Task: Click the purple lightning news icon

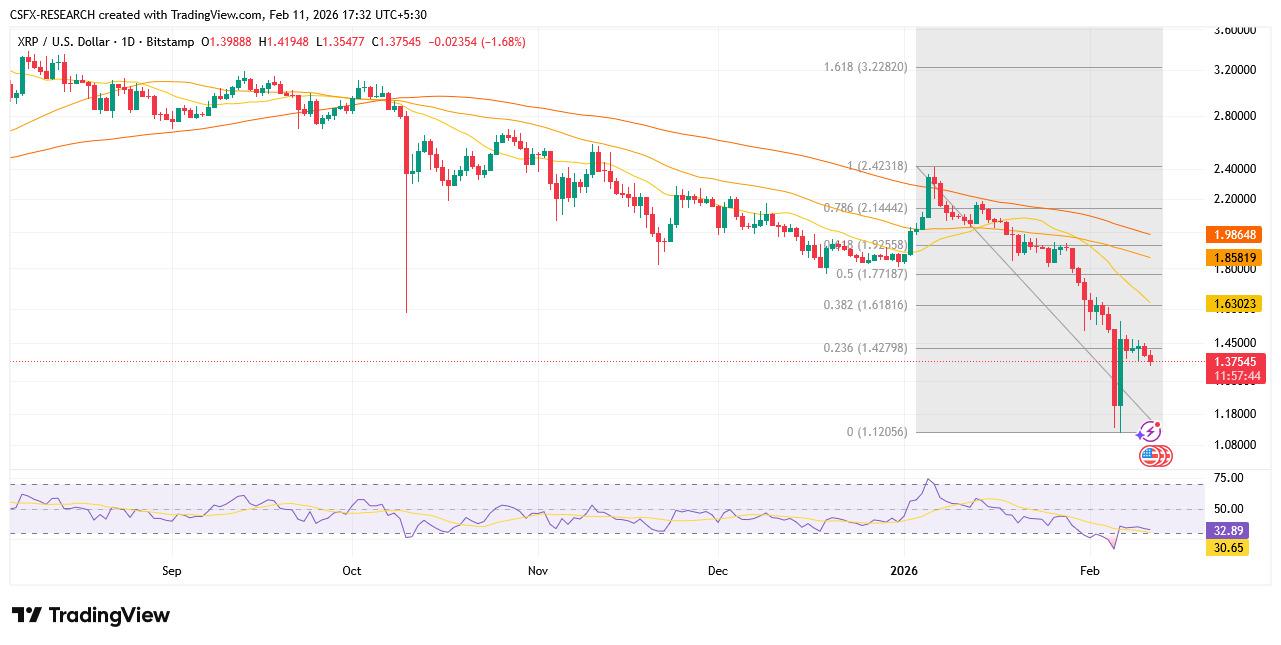Action: tap(1149, 432)
